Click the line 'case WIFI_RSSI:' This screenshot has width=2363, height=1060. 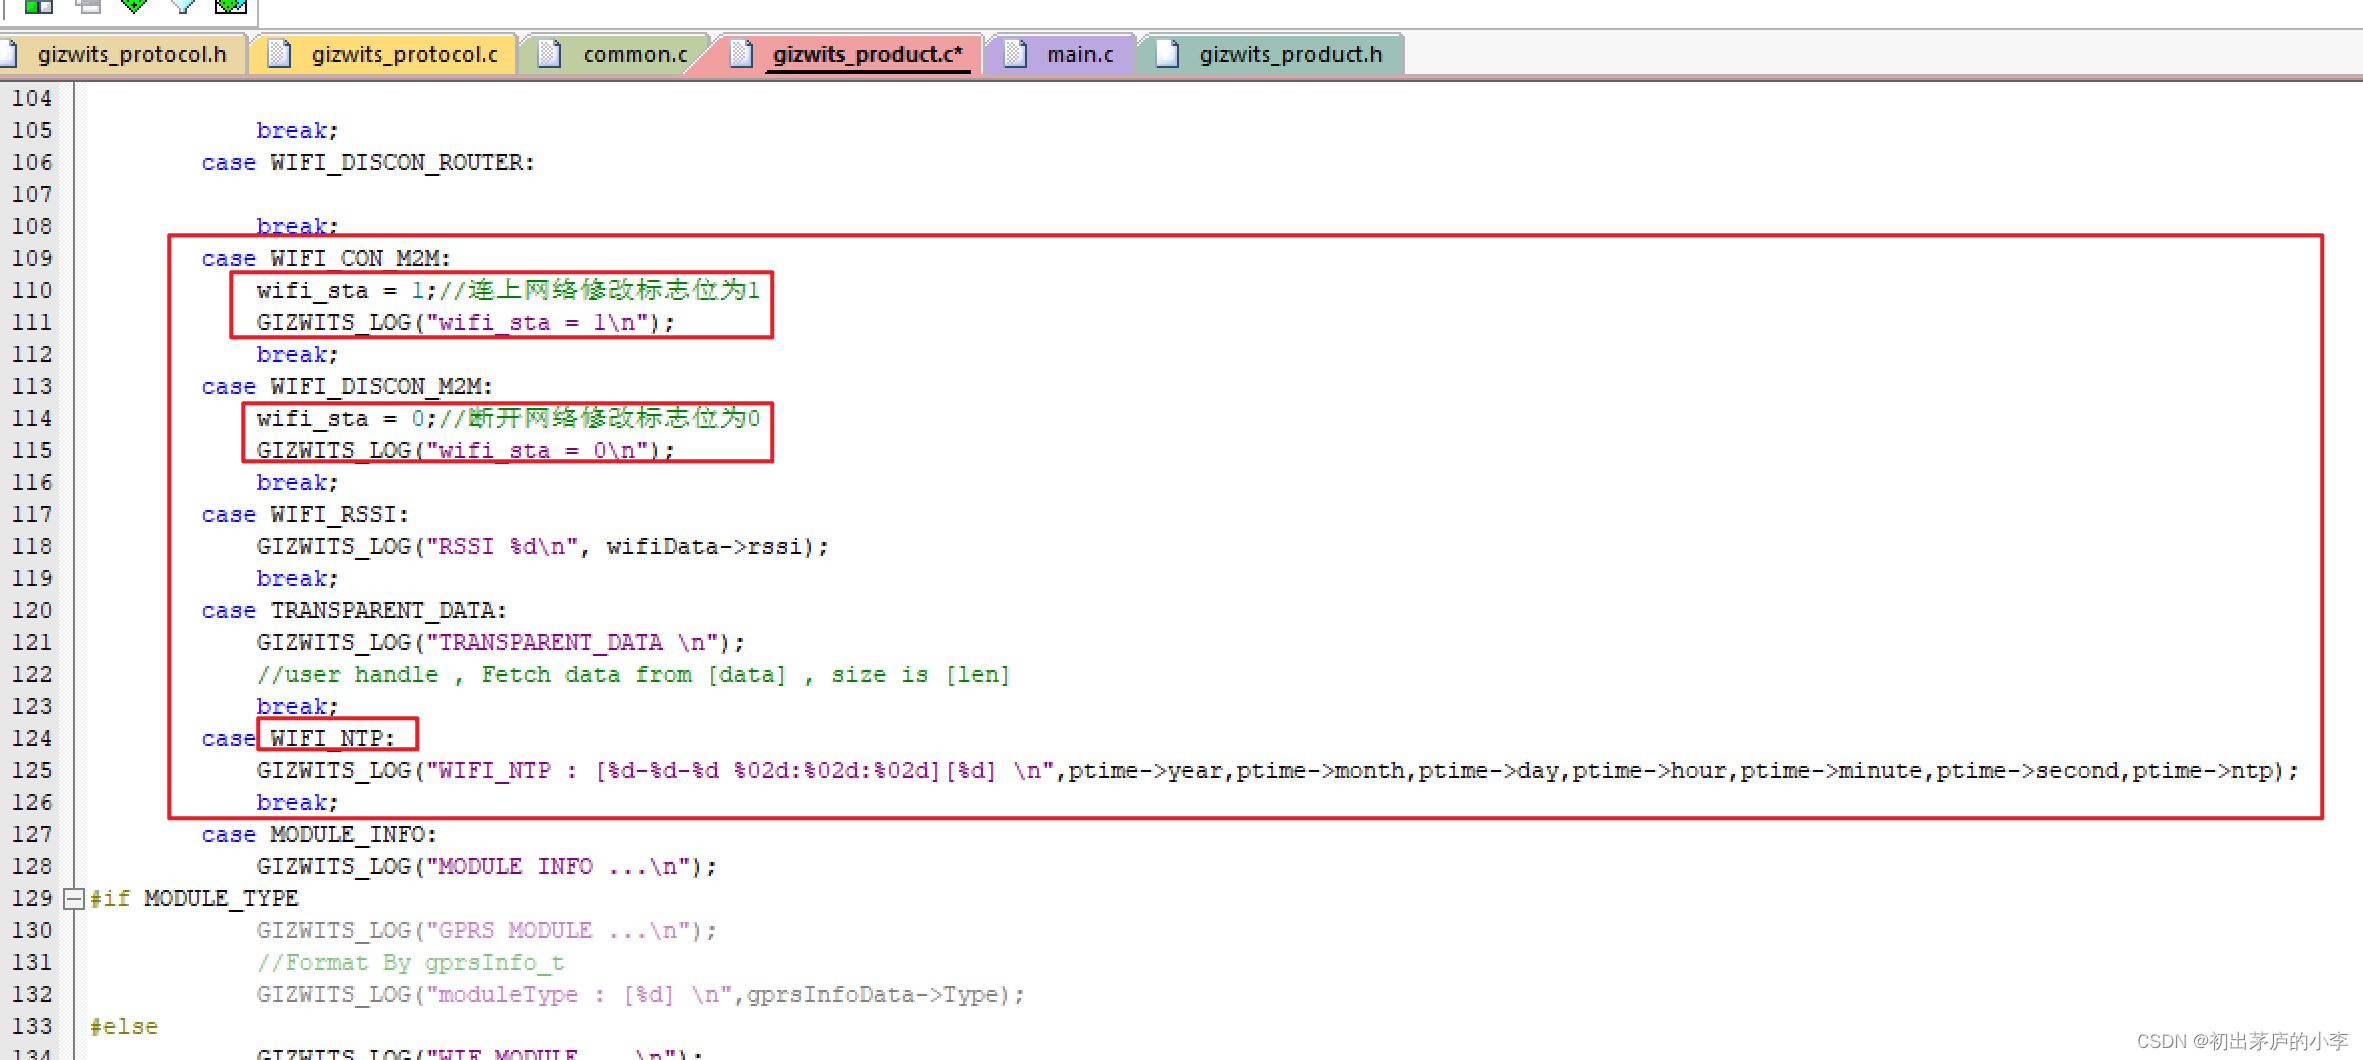click(305, 514)
